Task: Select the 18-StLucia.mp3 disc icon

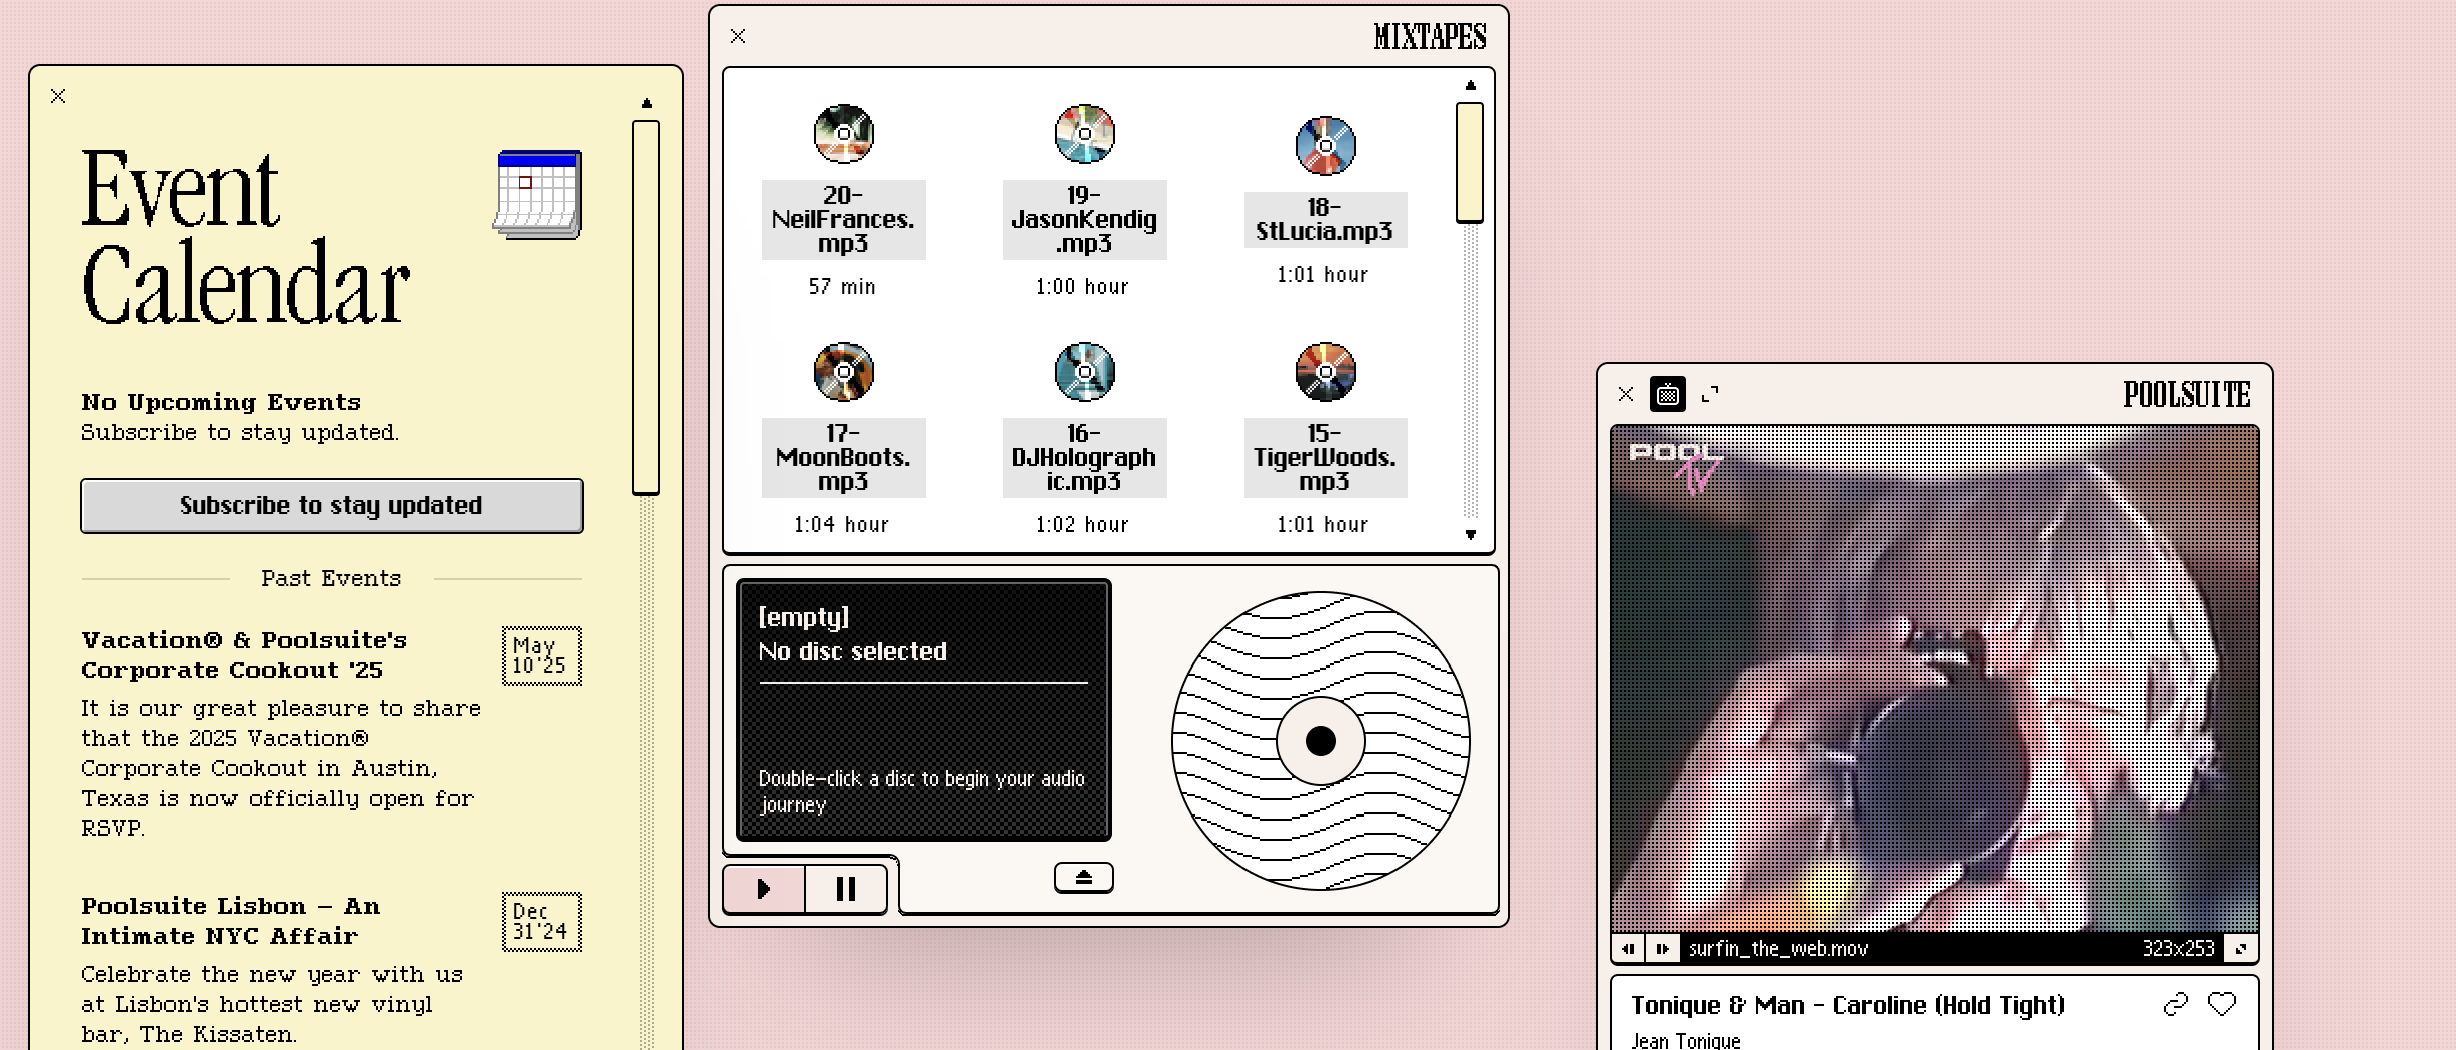Action: coord(1325,145)
